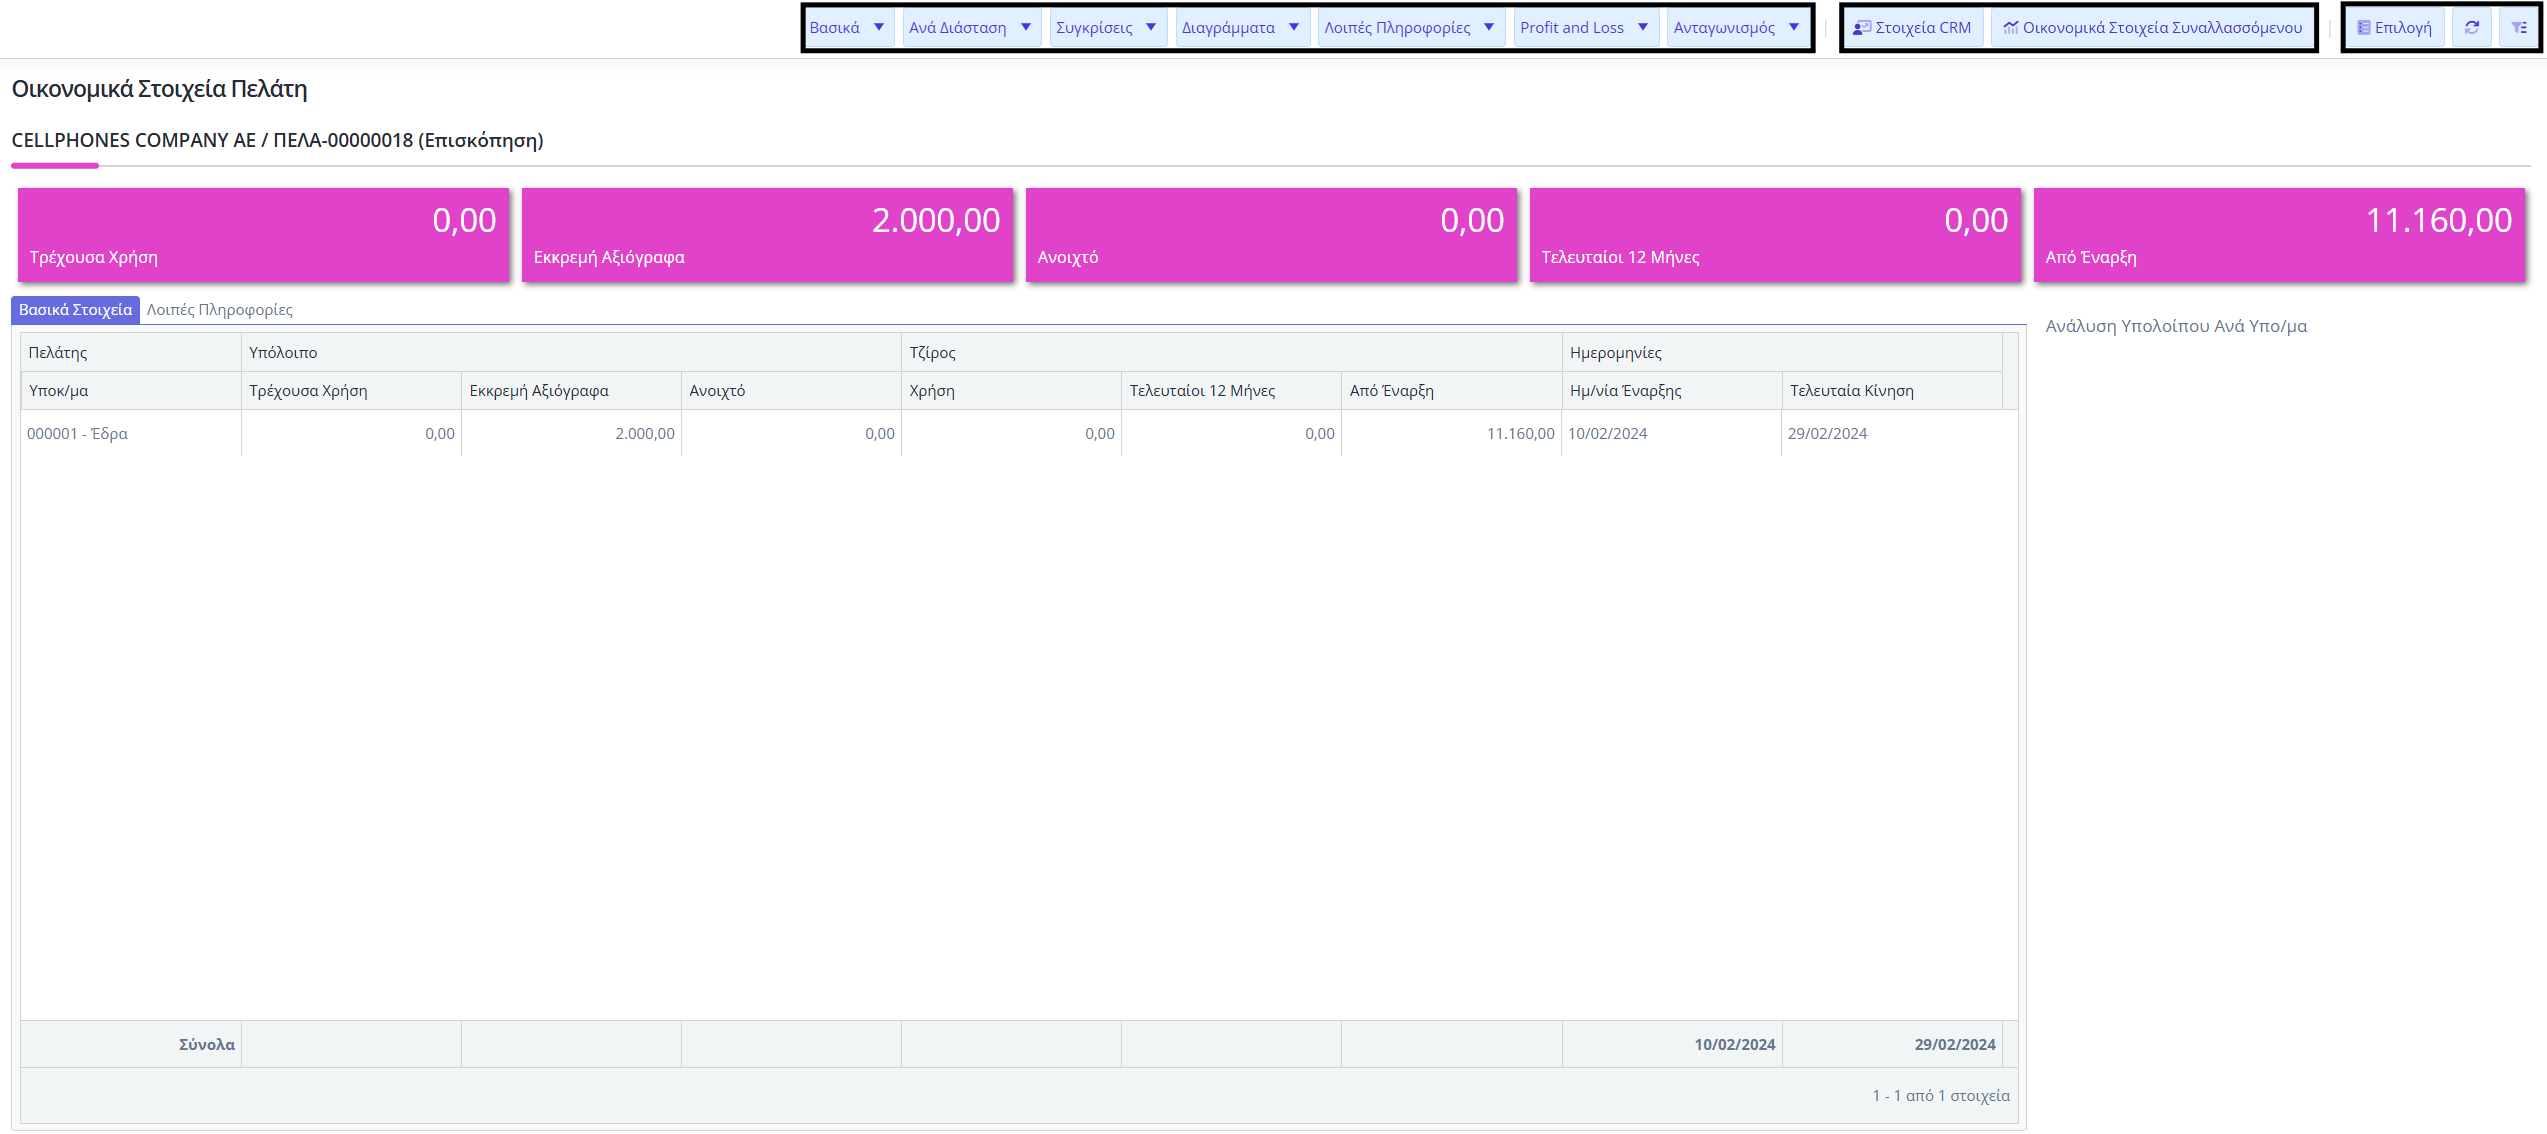Open Οικονομικά Στοιχεία Συναλλασσόμενου
The image size is (2547, 1134).
[x=2152, y=28]
